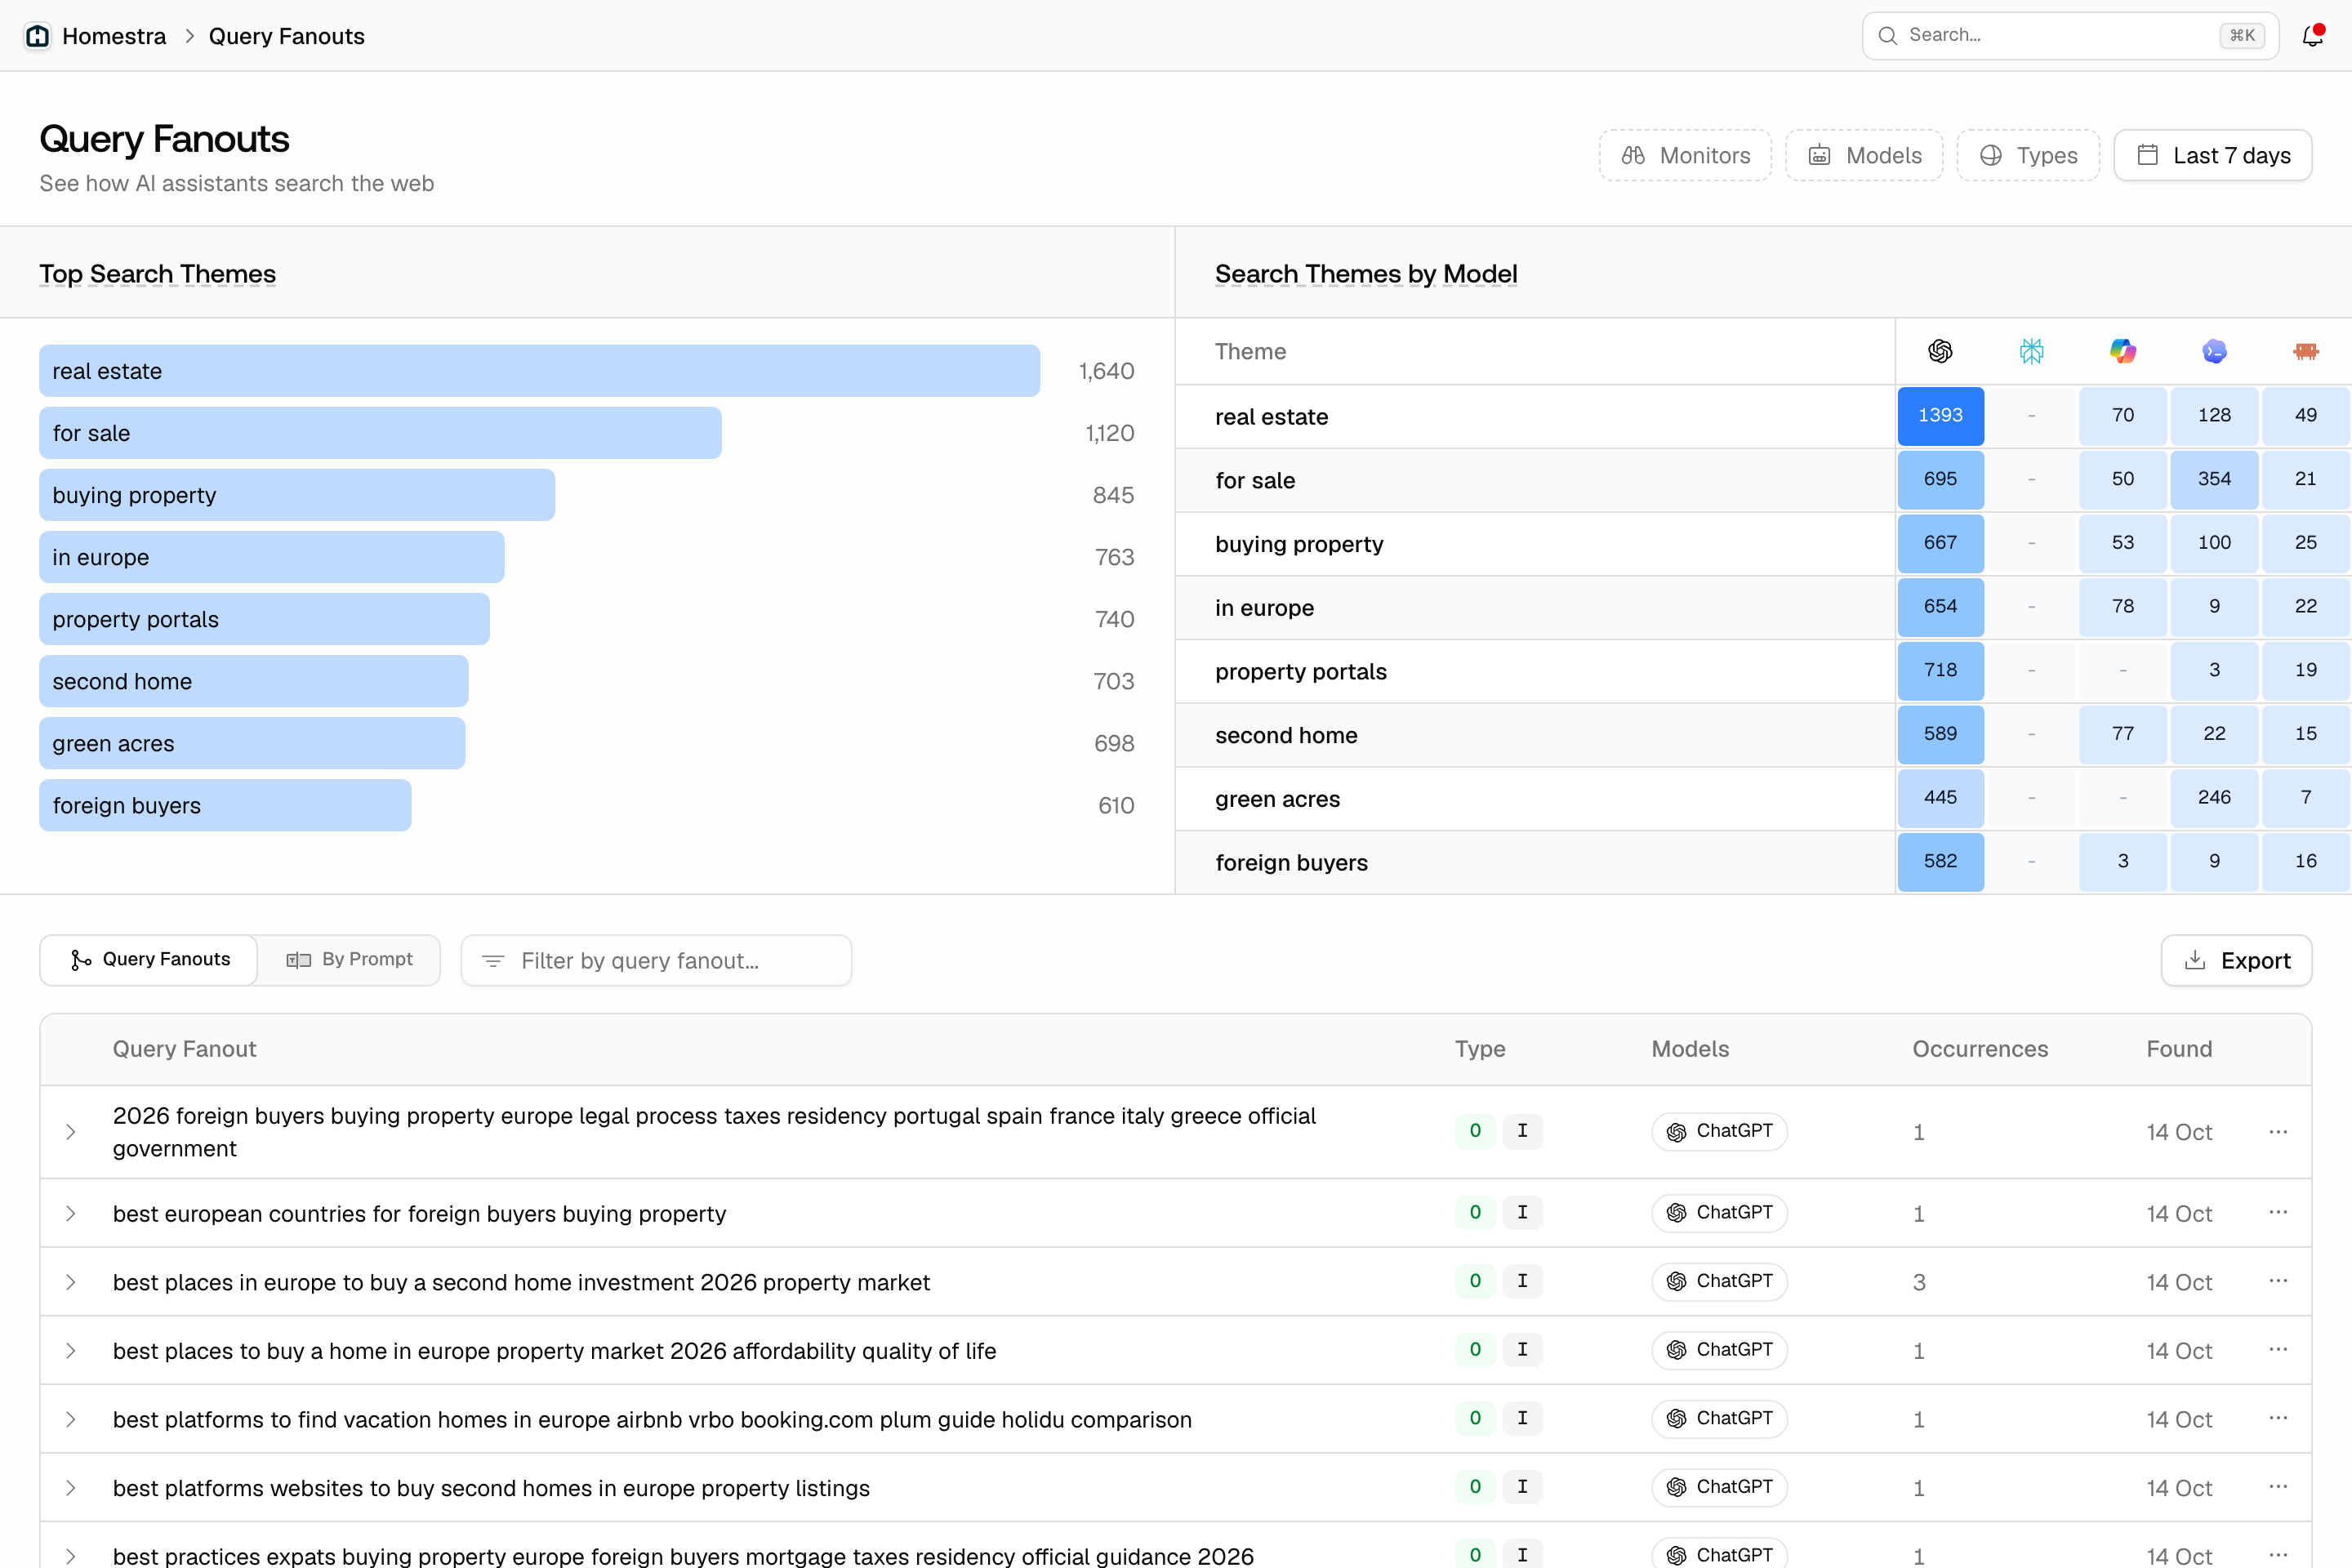Open row menu for 'best european countries' query
This screenshot has width=2352, height=1568.
[2278, 1212]
